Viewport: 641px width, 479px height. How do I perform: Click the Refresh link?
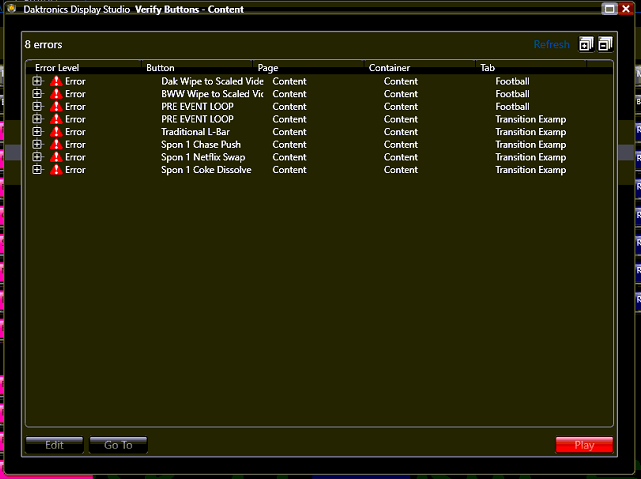pos(551,44)
